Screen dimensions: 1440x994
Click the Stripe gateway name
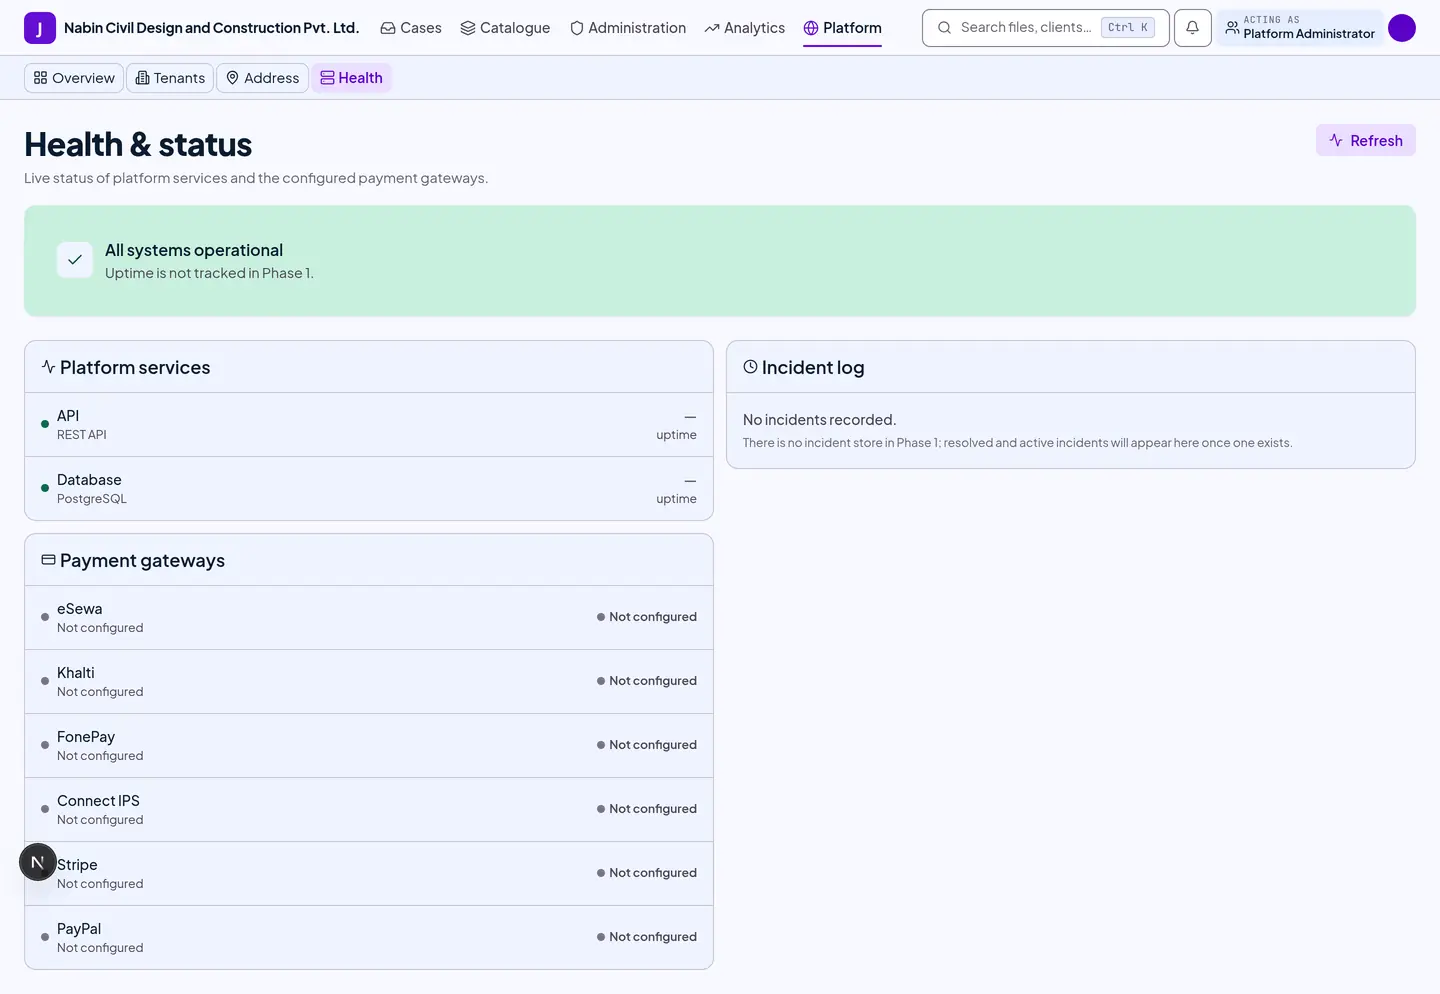click(77, 865)
